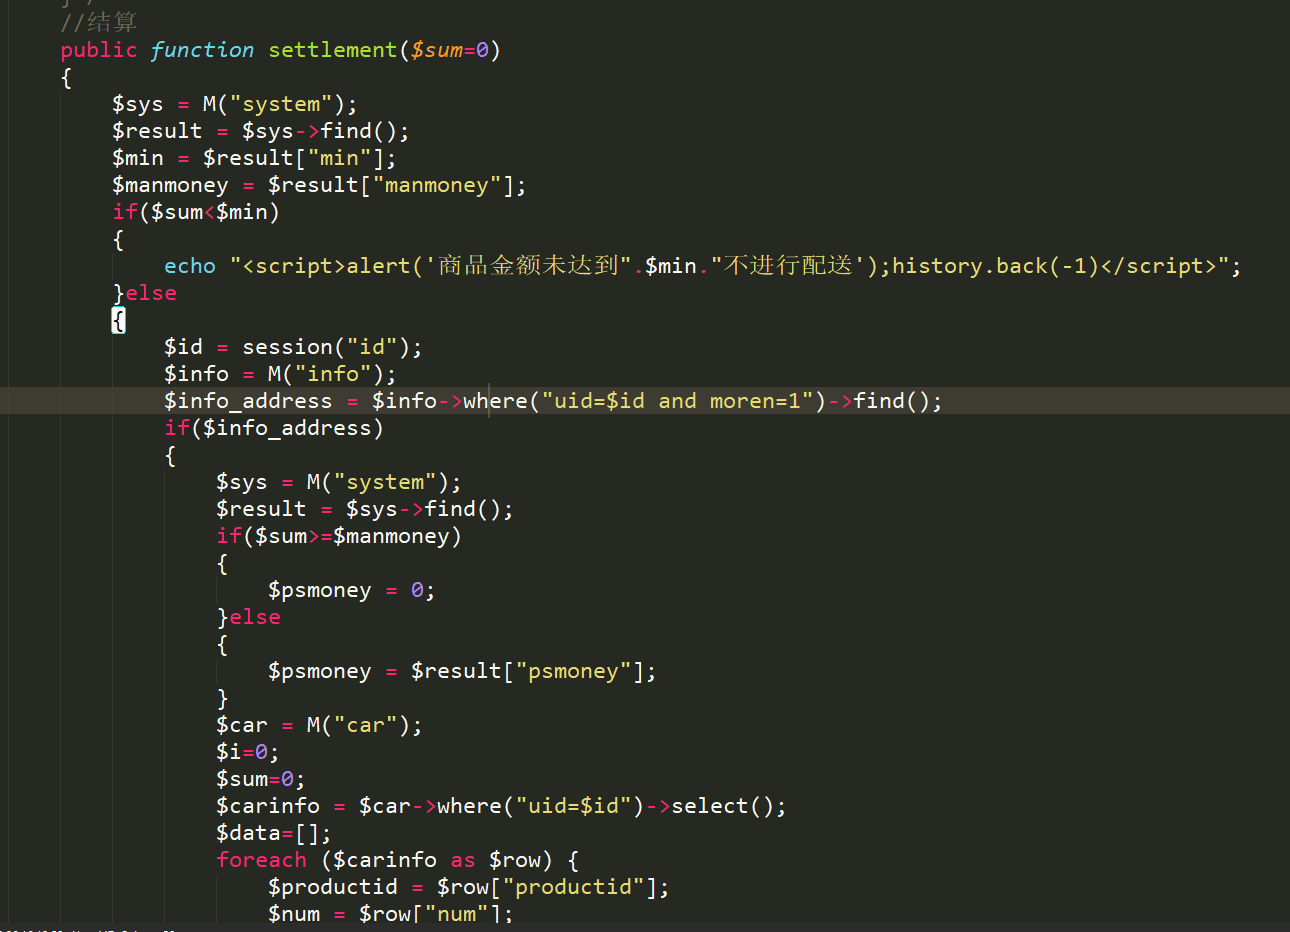Click the highlighted opening brace after else
Screen dimensions: 1290x932
point(118,320)
